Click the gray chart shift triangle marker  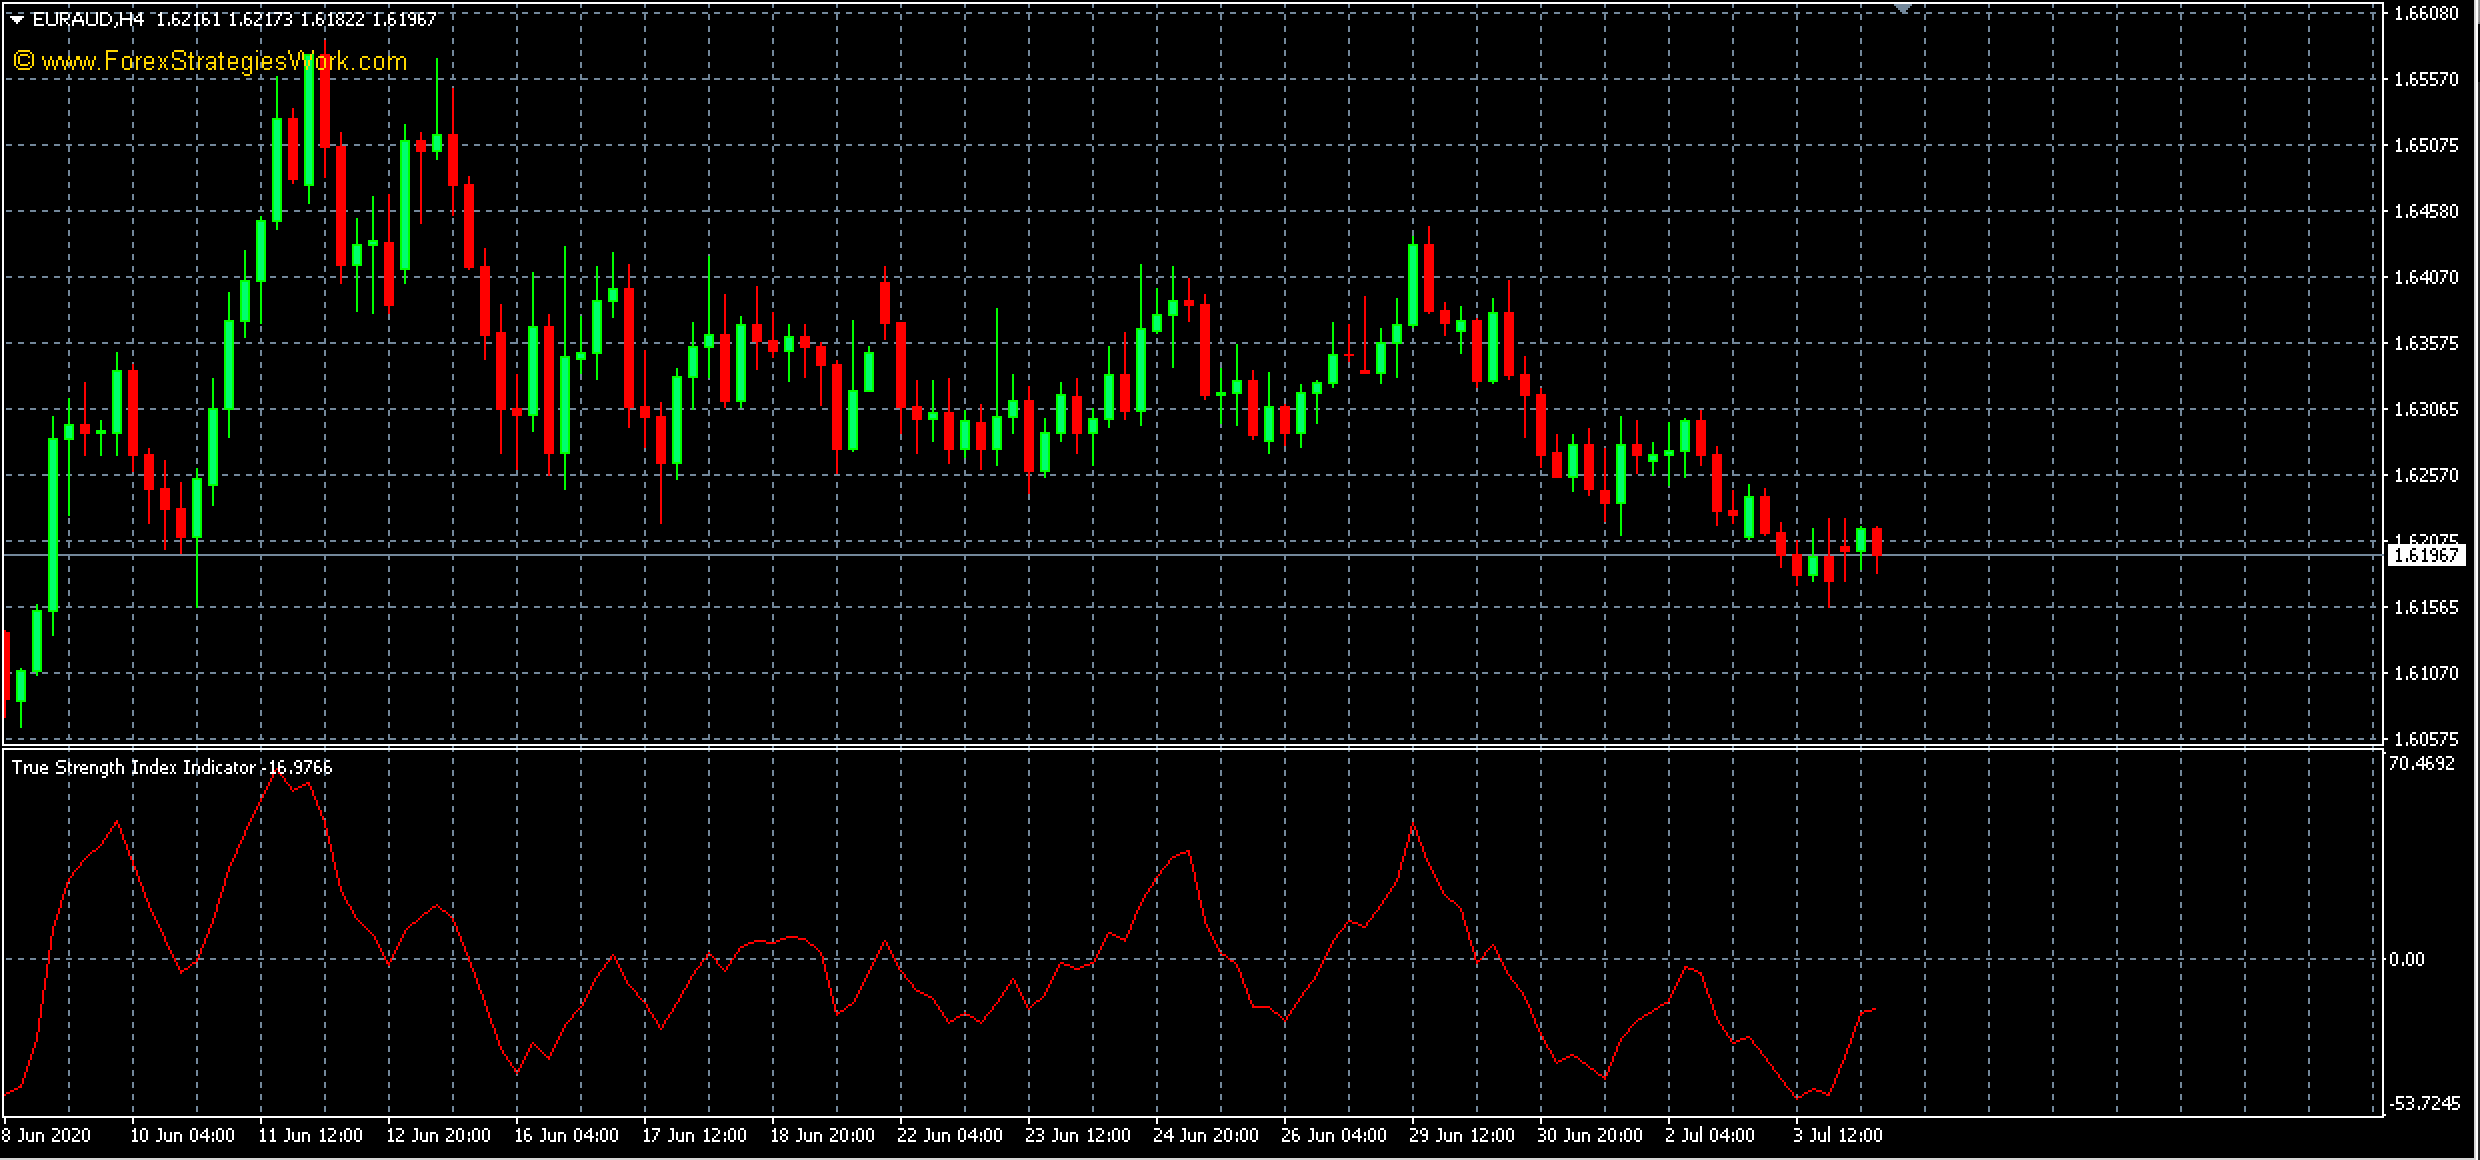(1902, 8)
